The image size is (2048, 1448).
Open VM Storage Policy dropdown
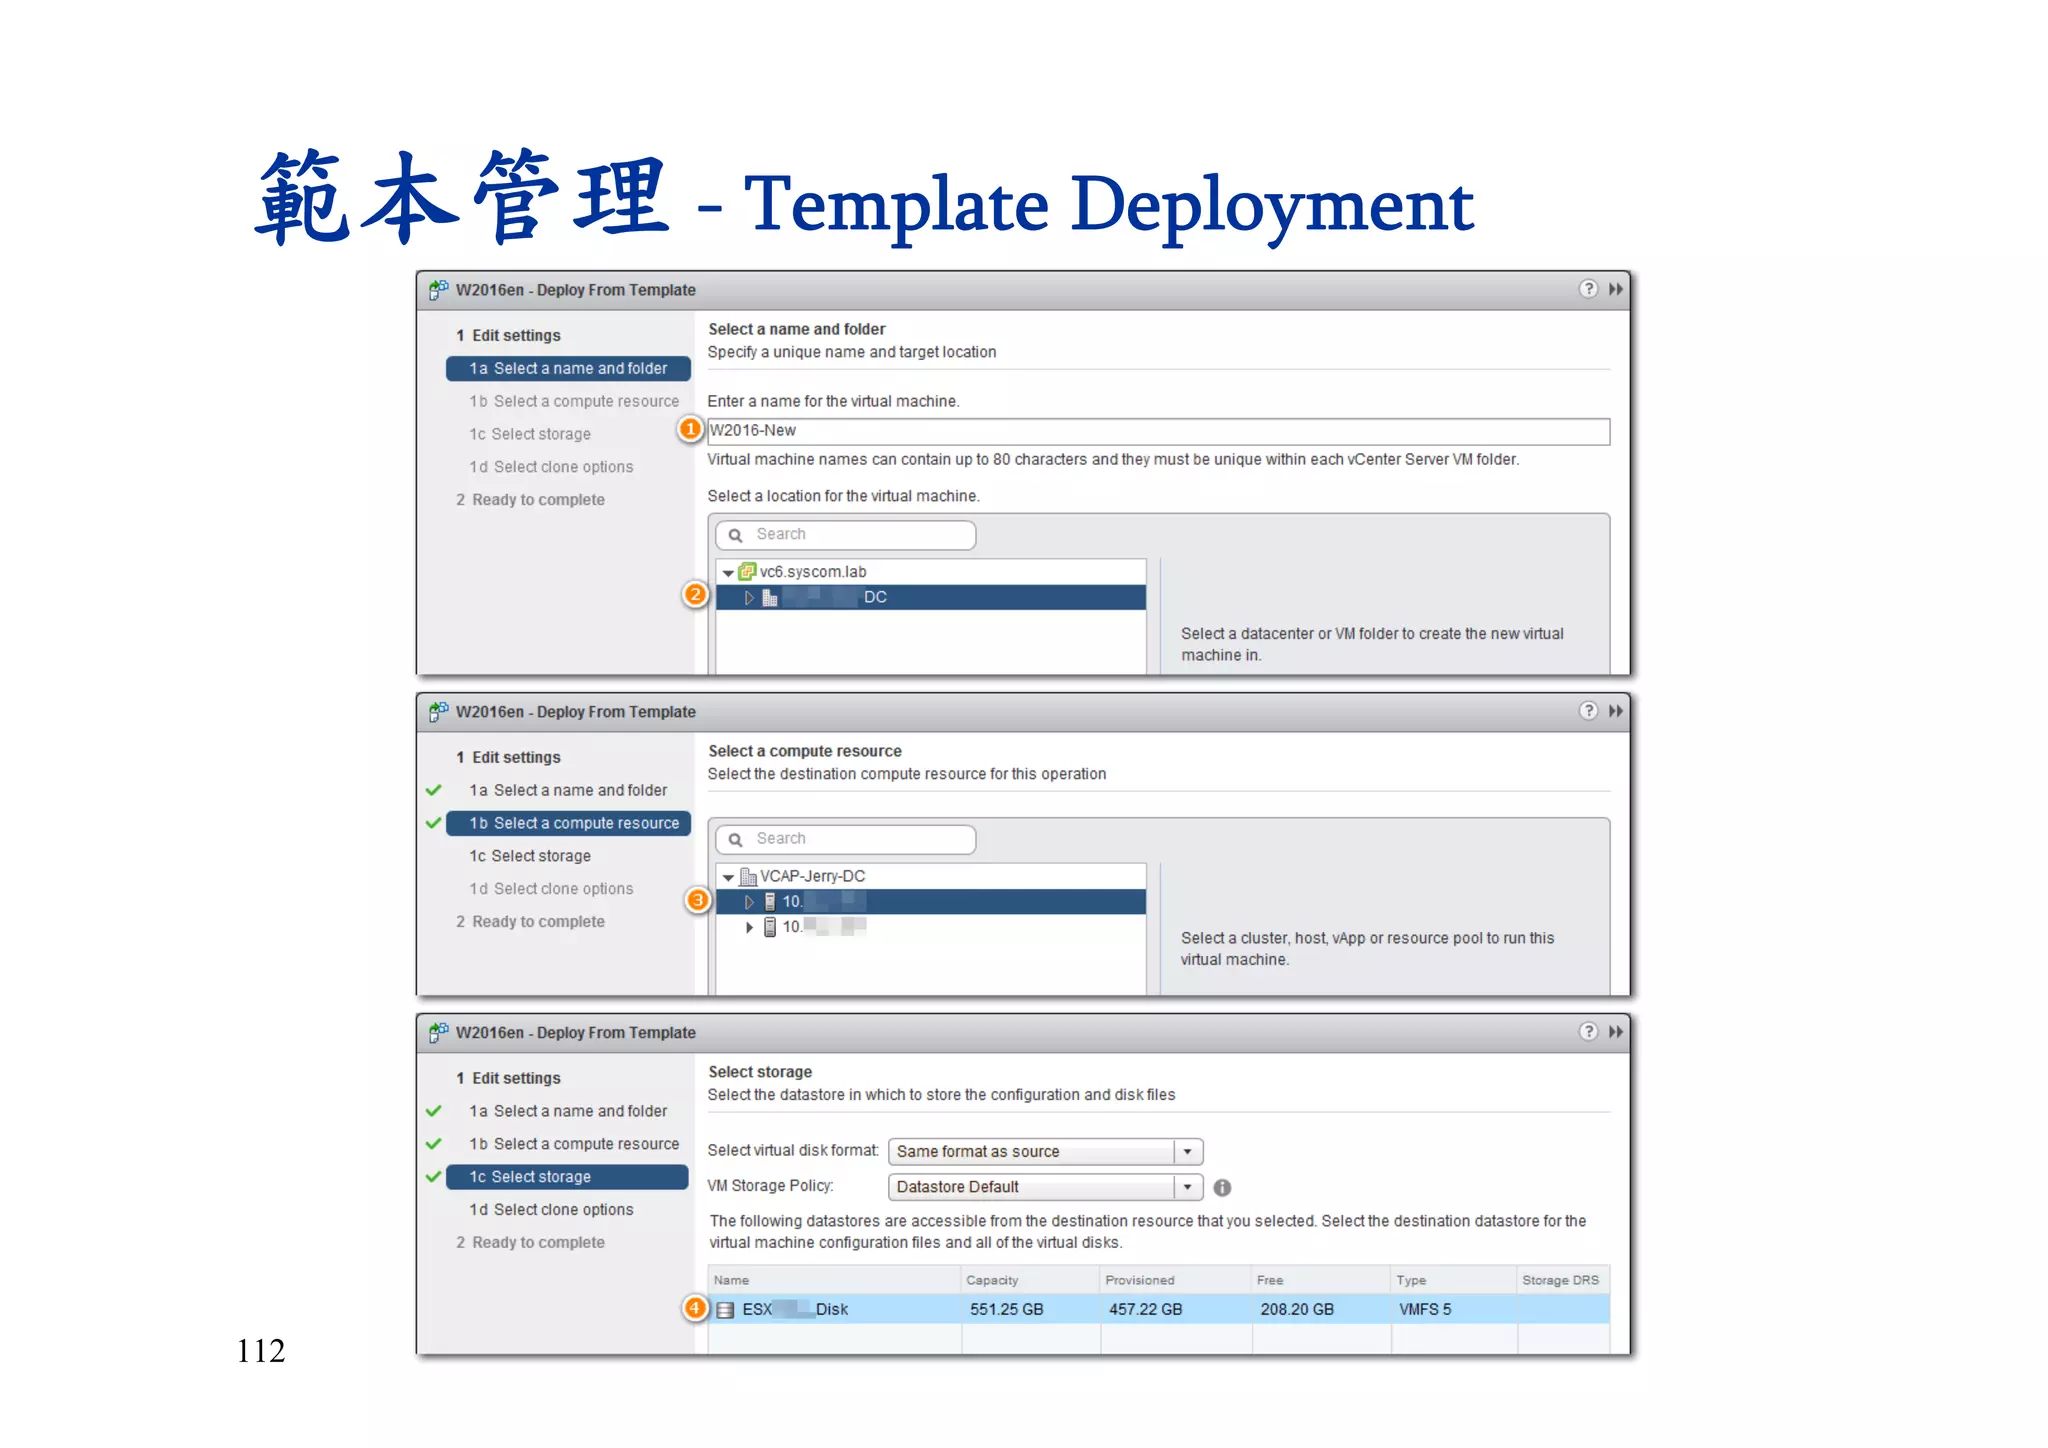pyautogui.click(x=1187, y=1187)
